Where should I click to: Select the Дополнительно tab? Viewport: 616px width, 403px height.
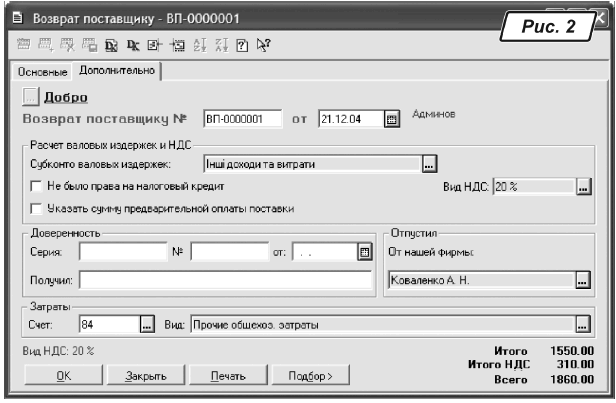point(118,73)
